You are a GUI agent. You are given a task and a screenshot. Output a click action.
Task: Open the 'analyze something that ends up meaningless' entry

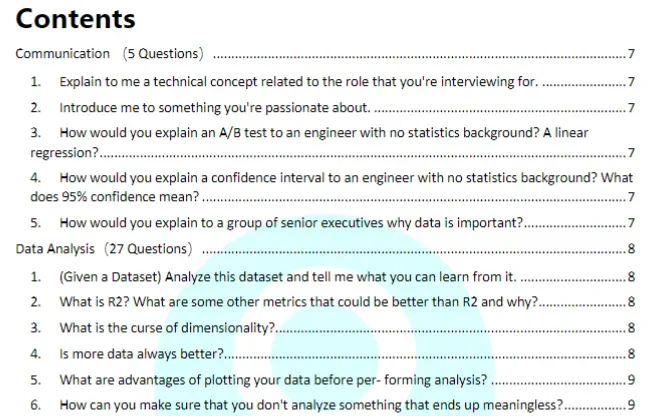click(310, 406)
